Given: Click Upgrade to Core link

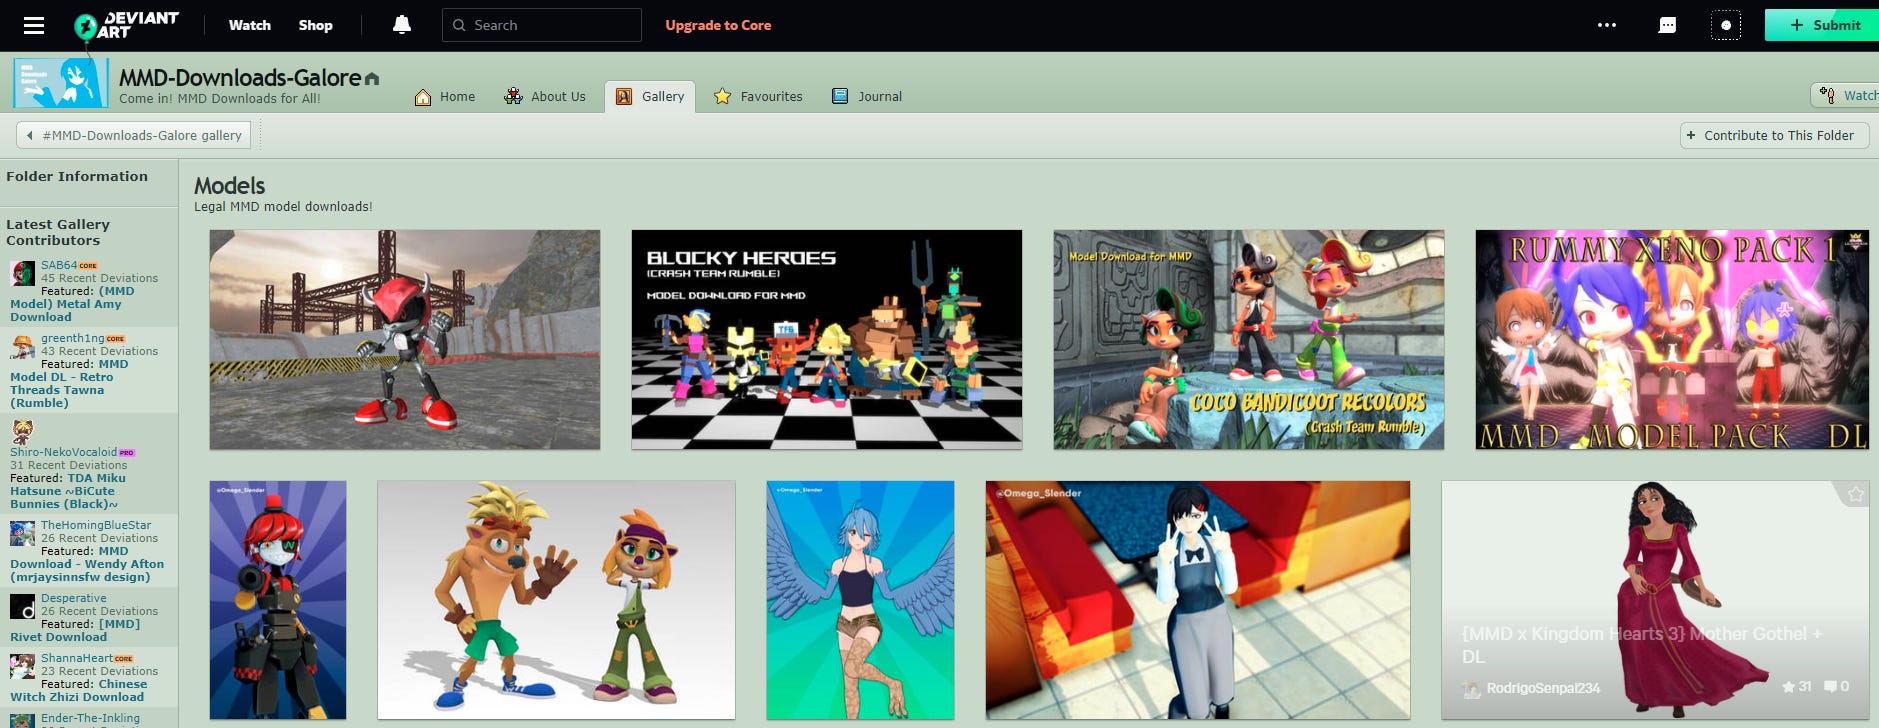Looking at the screenshot, I should coord(718,25).
